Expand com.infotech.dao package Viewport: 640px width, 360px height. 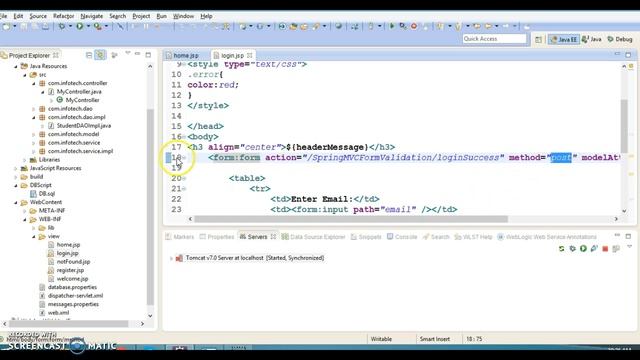(x=34, y=109)
